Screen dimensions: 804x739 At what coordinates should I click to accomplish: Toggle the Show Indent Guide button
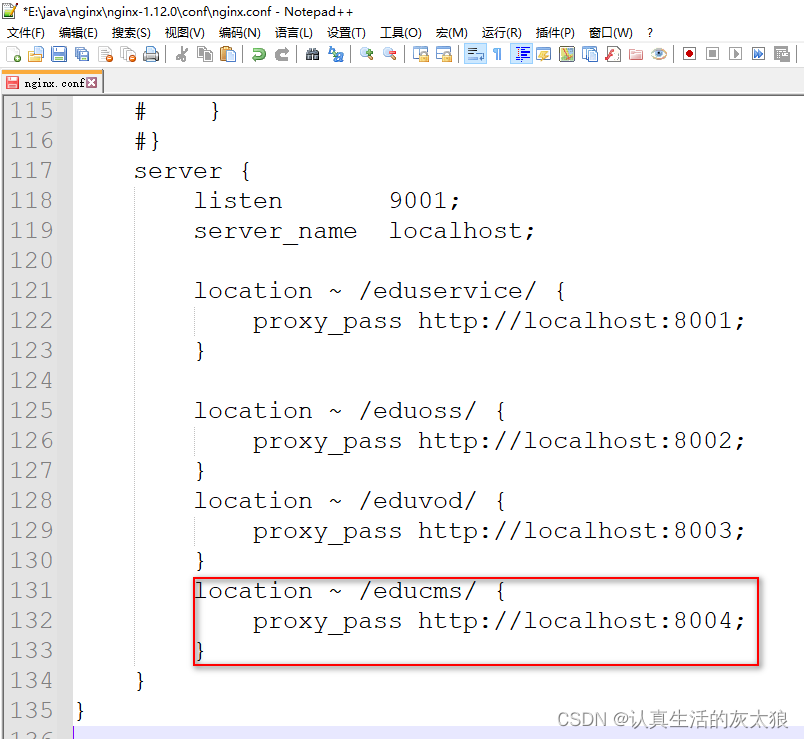[521, 54]
